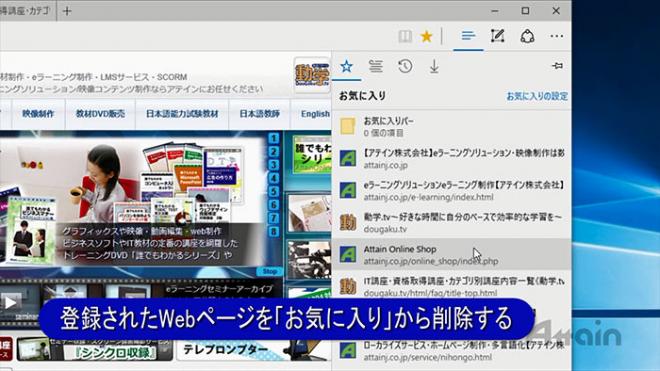
Task: Select slide number 2 in the banner
Action: pyautogui.click(x=274, y=152)
